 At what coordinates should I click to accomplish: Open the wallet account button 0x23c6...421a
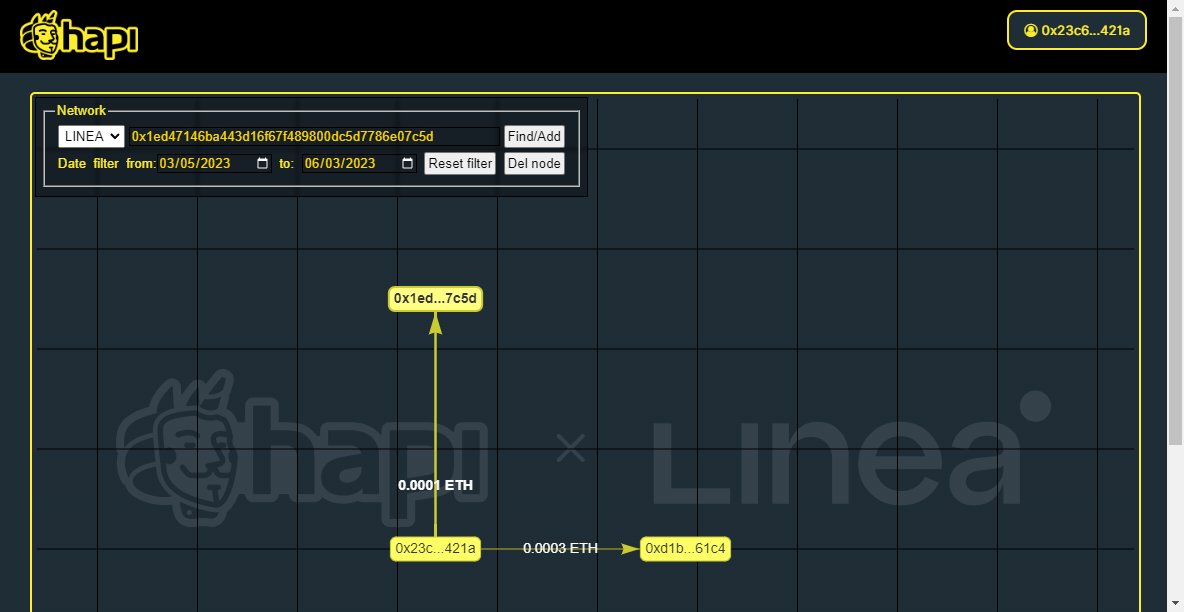tap(1077, 30)
